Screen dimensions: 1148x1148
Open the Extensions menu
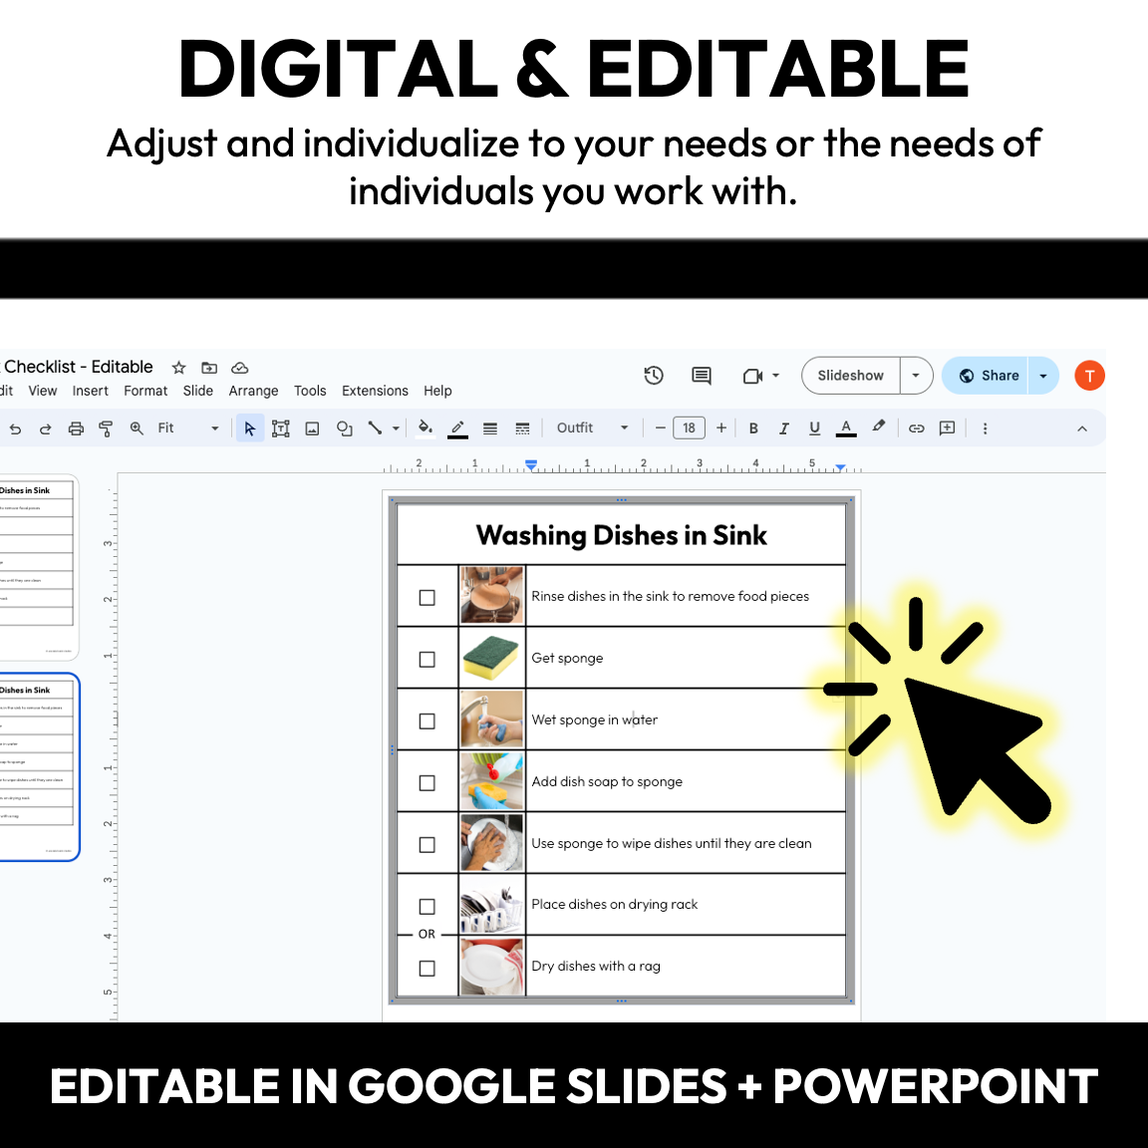(x=375, y=391)
